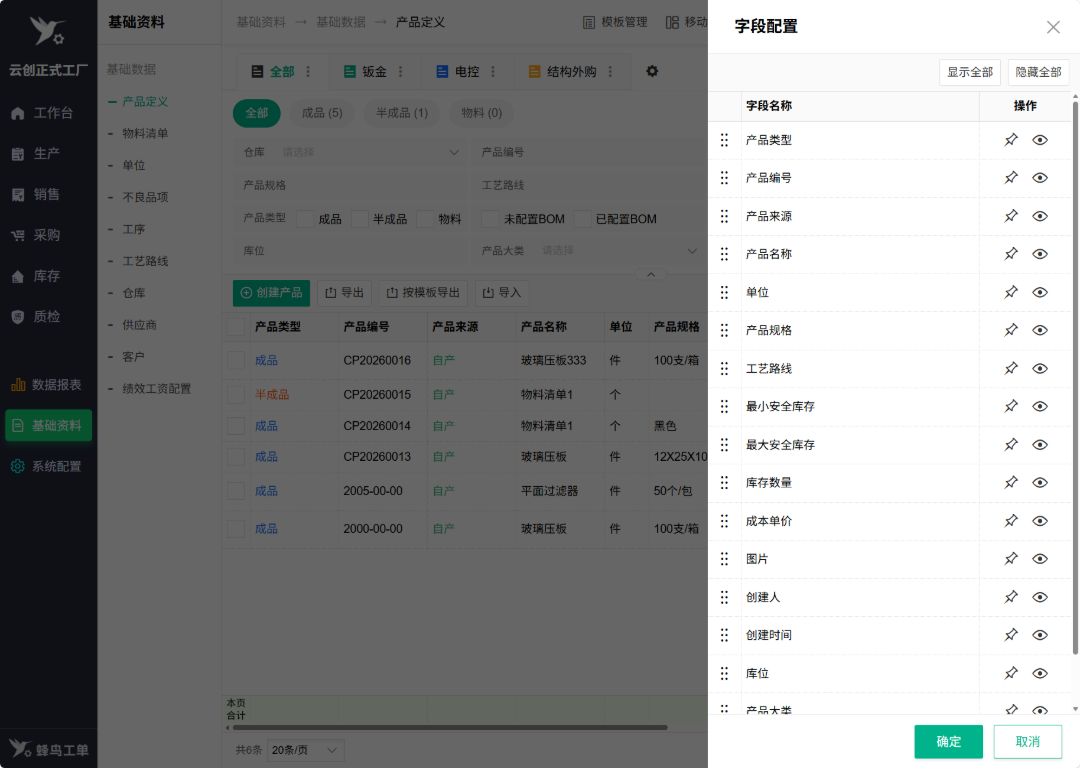
Task: Click 按模板导出 button
Action: point(423,293)
